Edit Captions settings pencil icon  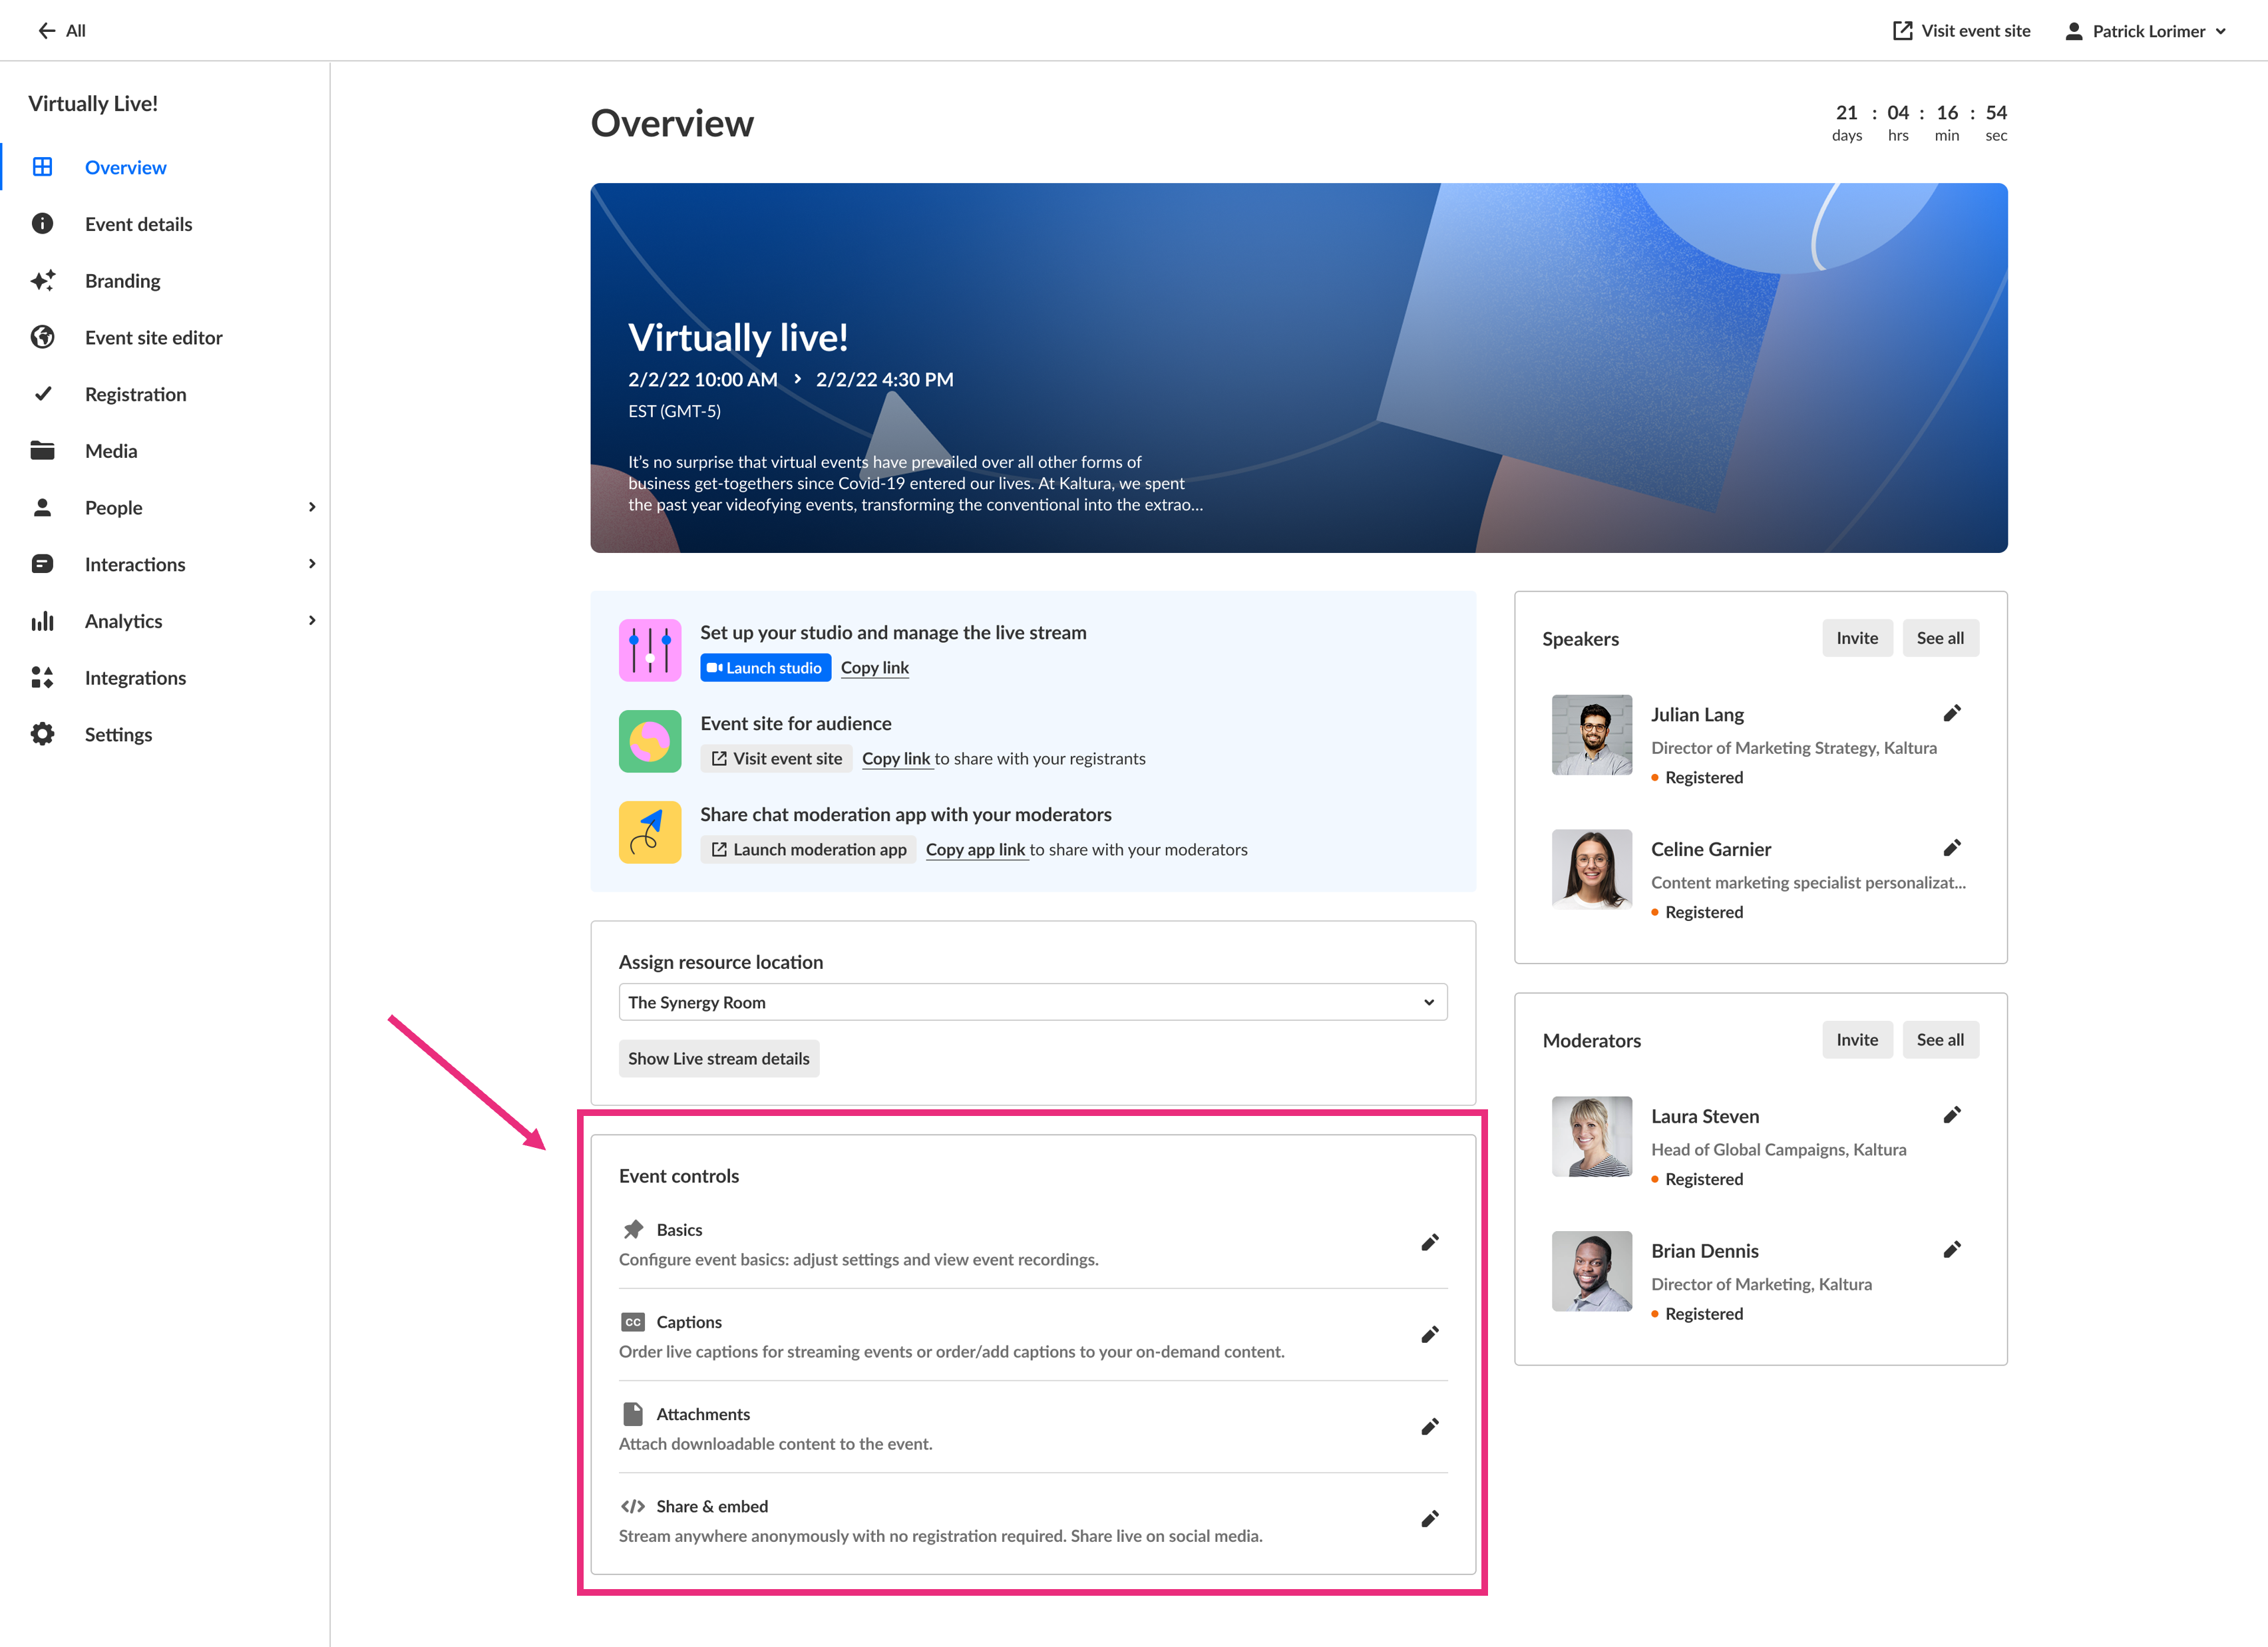coord(1429,1335)
